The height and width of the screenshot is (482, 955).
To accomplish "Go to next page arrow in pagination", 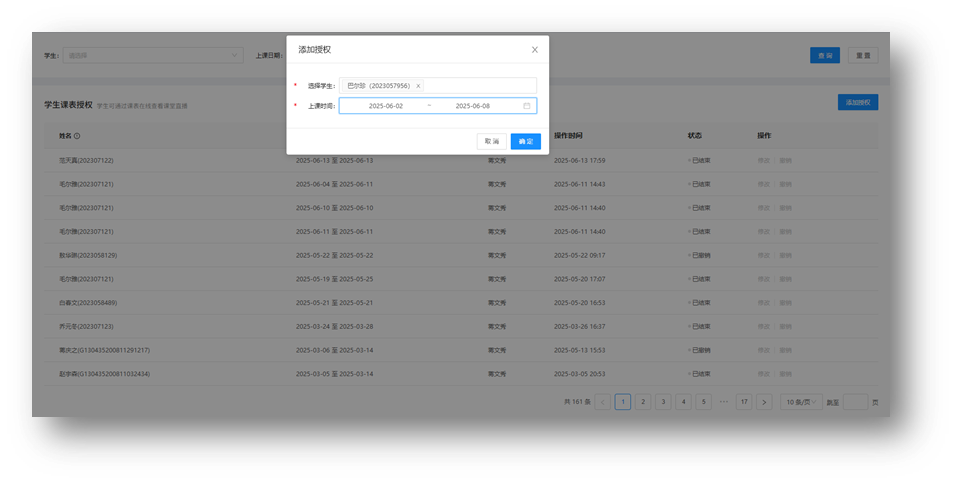I will click(x=764, y=402).
